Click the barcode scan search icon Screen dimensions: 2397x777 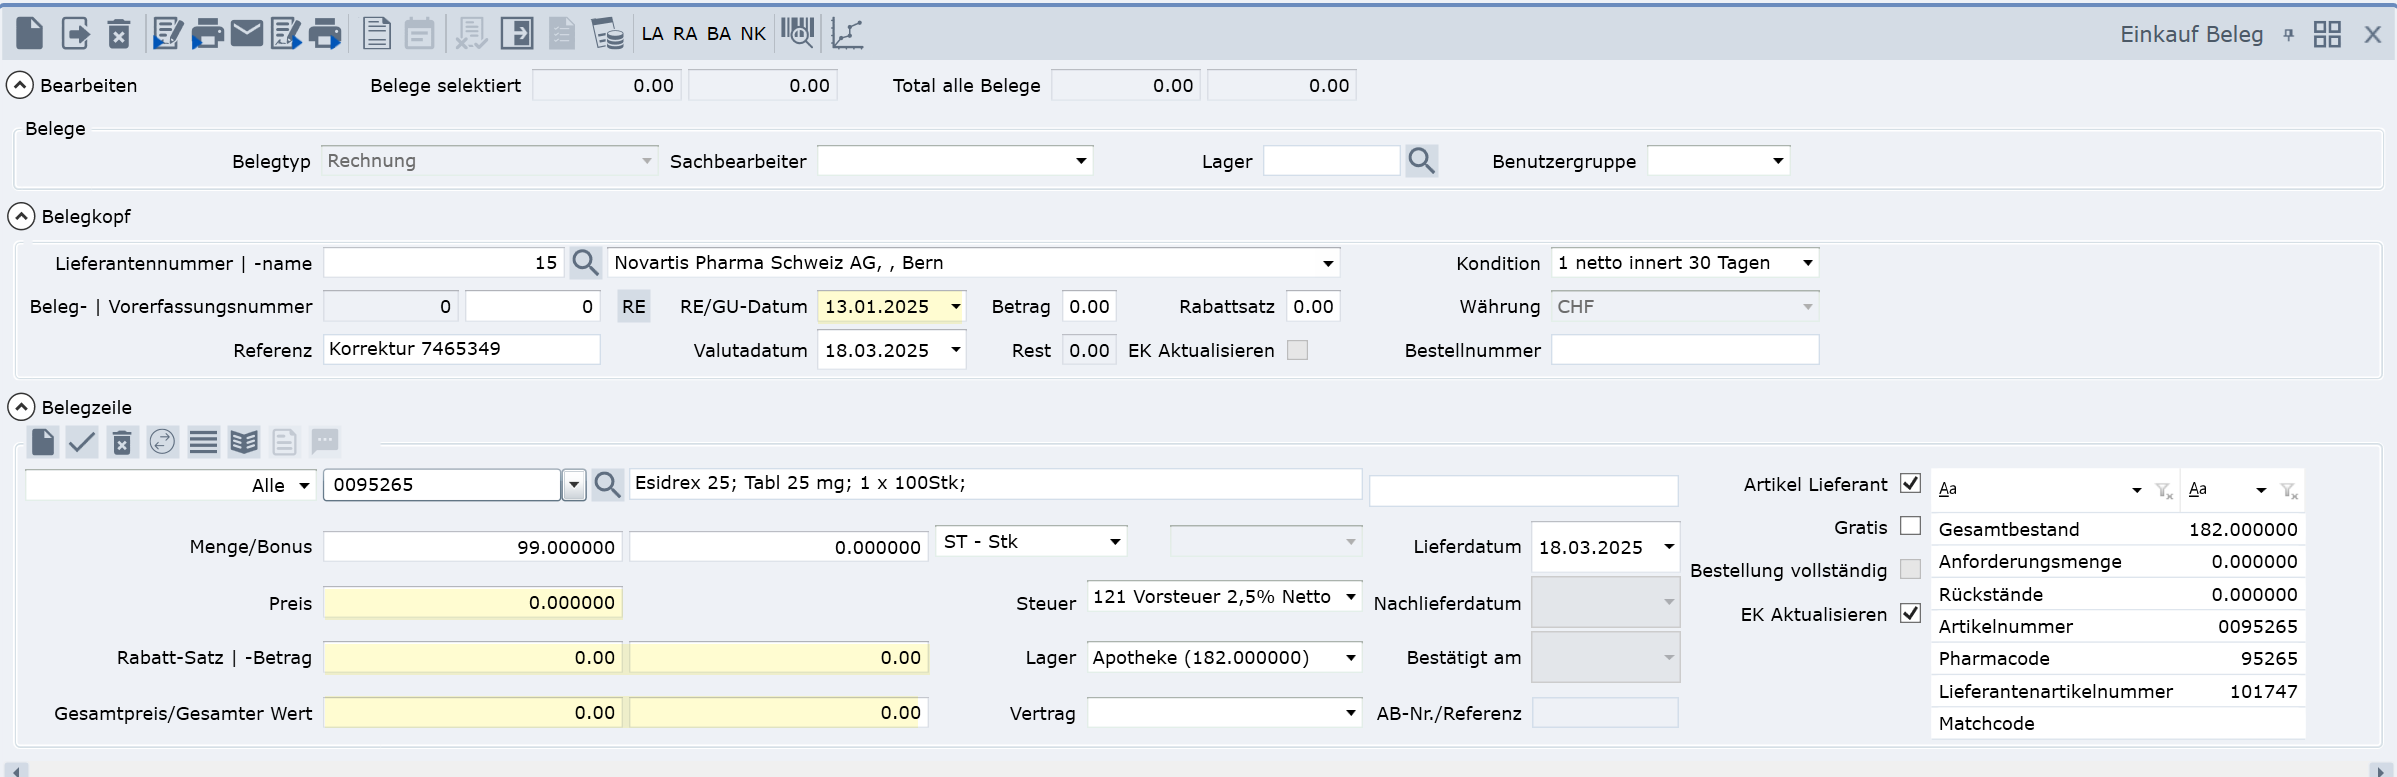(x=797, y=33)
